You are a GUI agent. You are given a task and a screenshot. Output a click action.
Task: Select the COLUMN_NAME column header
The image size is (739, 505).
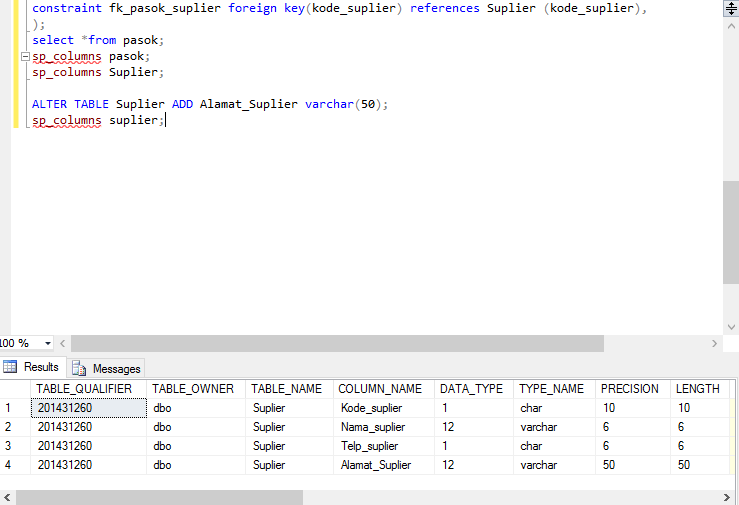(x=384, y=389)
